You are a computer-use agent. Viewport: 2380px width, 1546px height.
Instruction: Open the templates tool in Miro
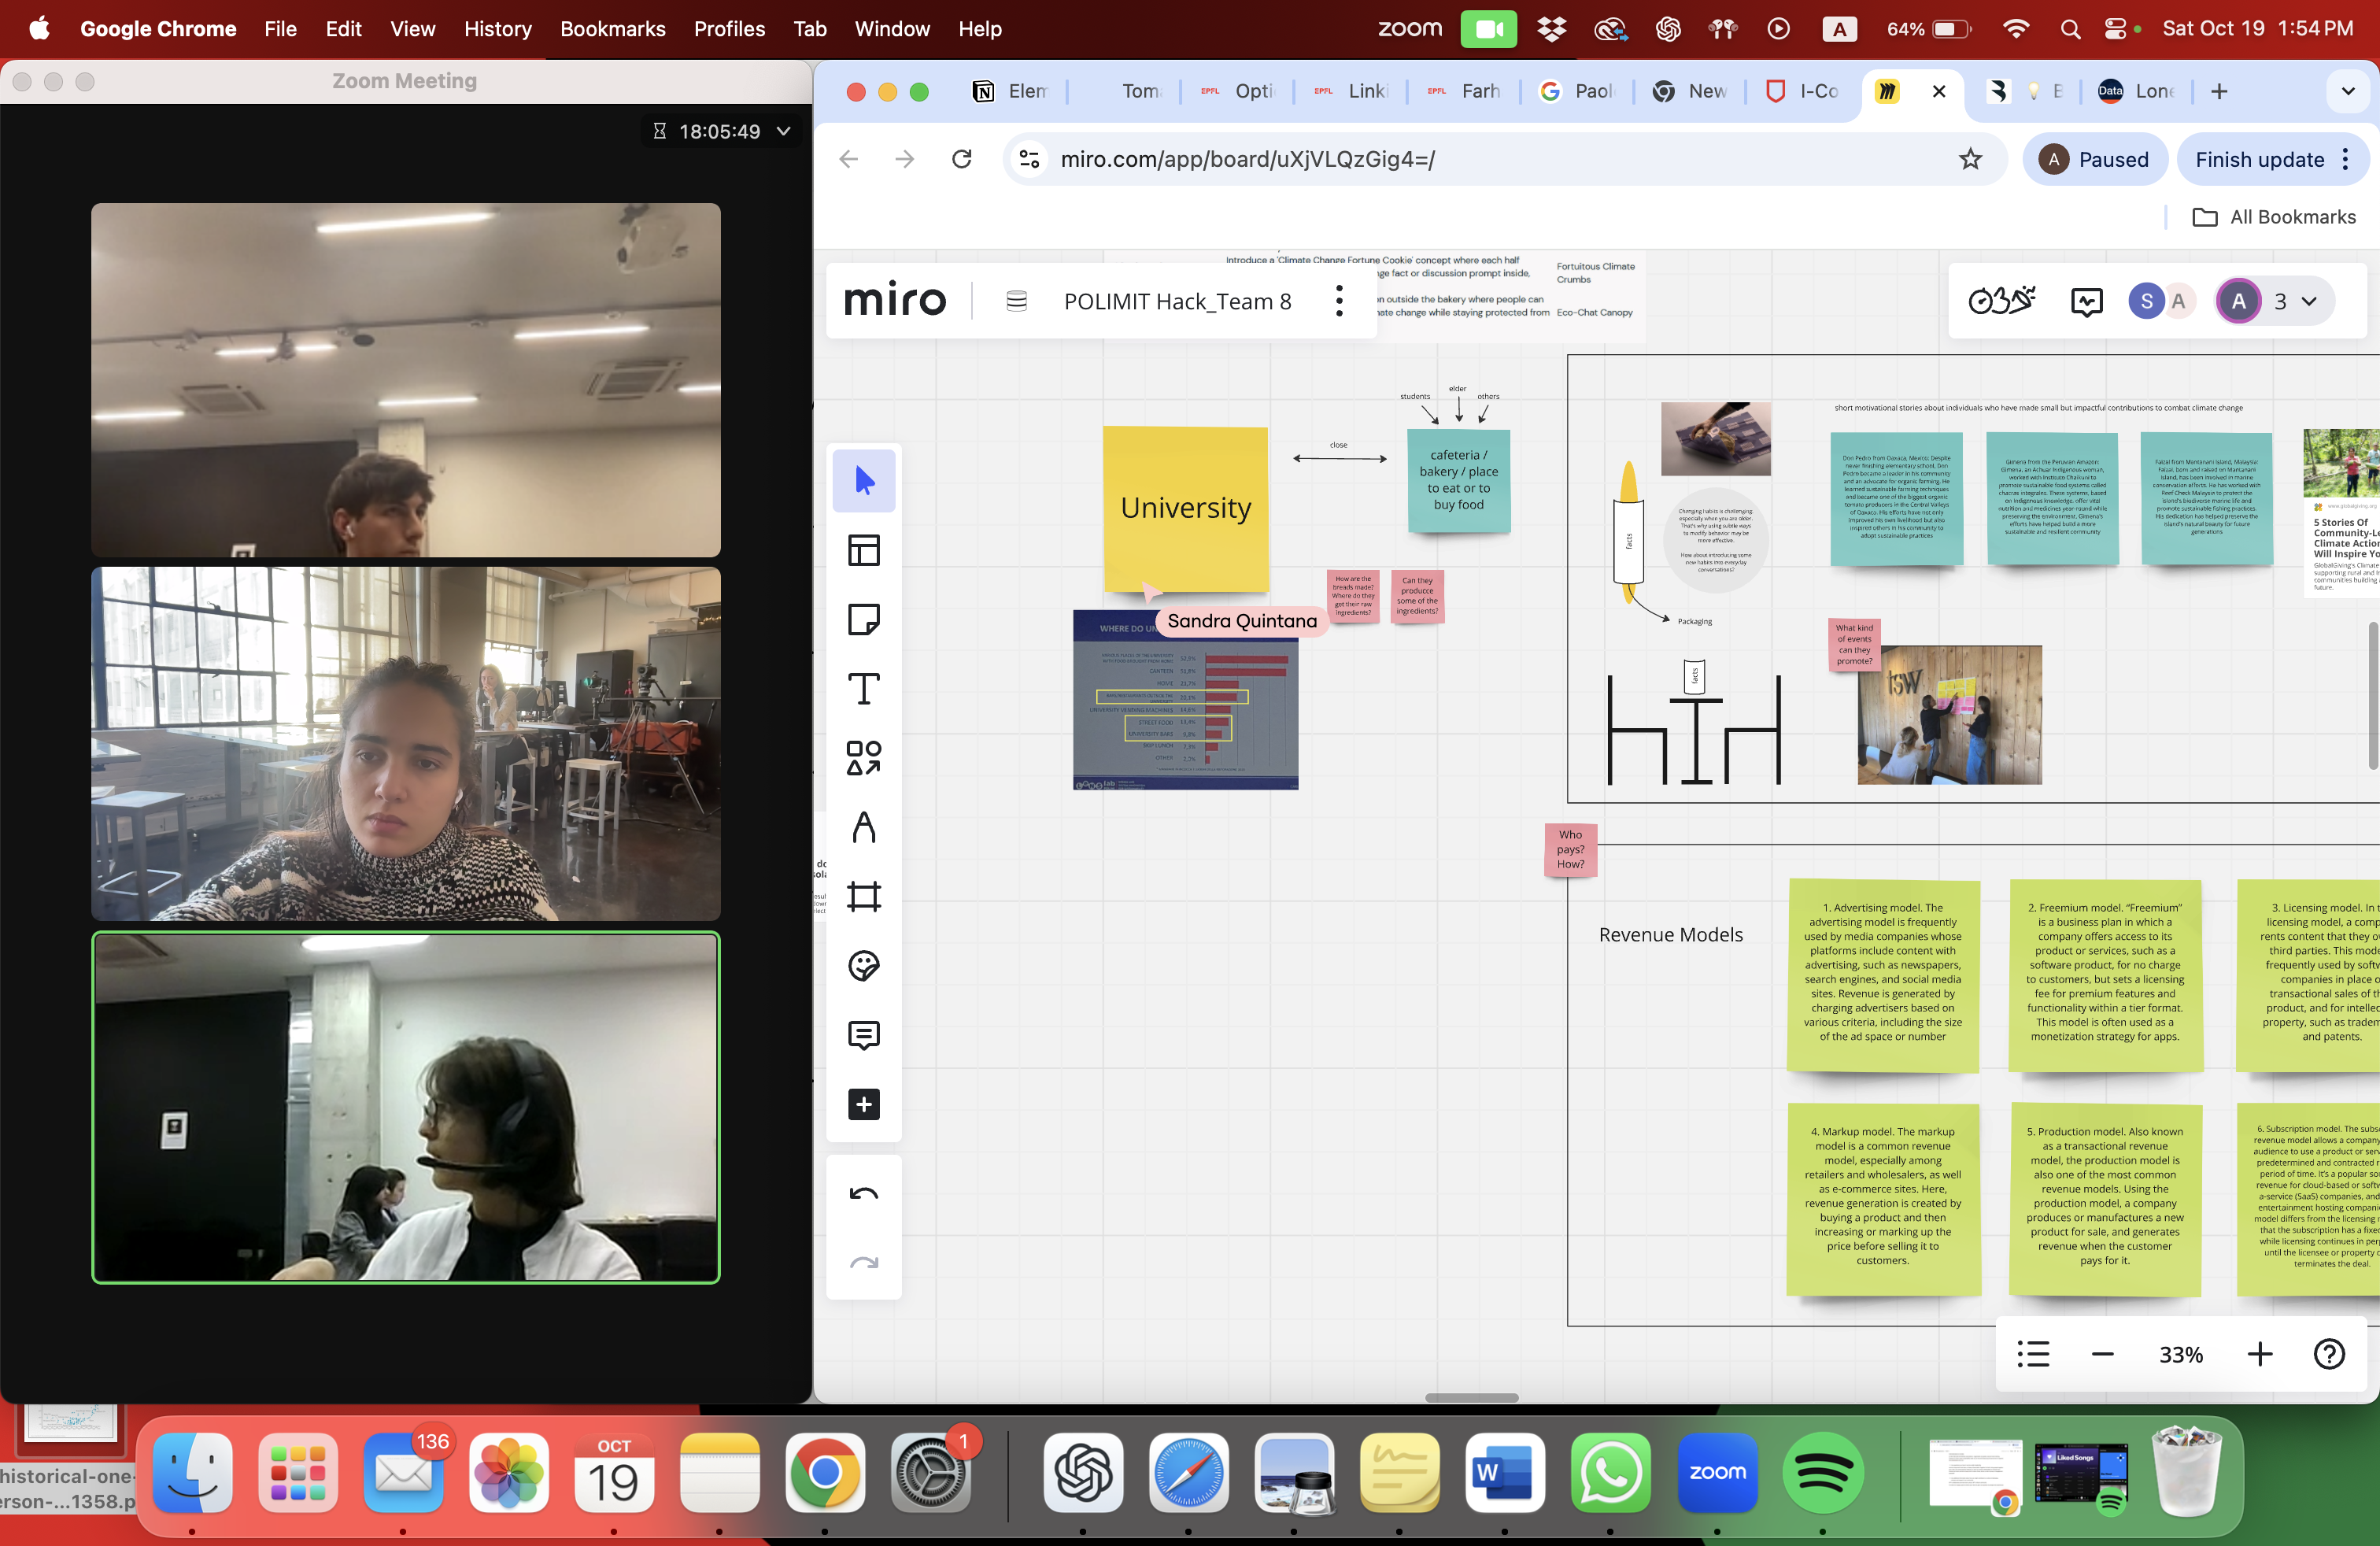863,550
